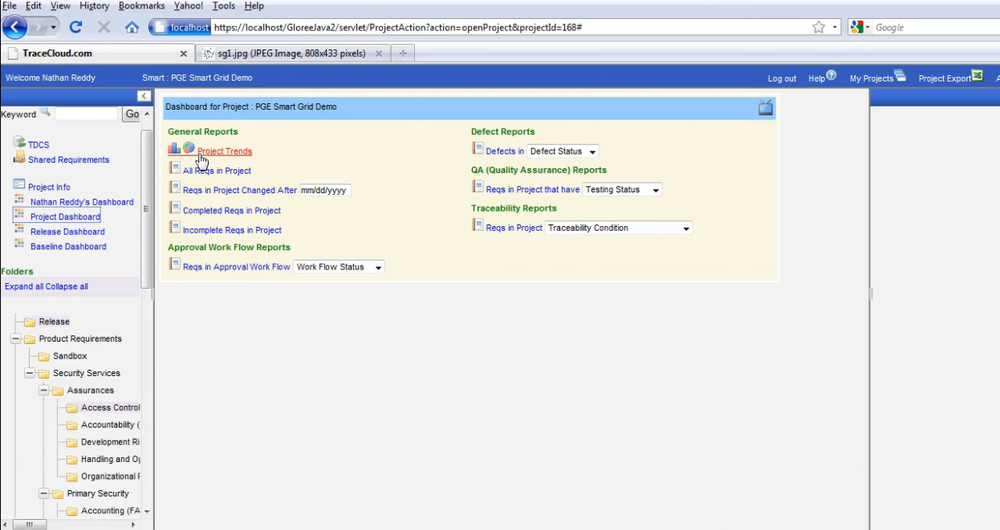Click the Shared Requirements icon

click(19, 157)
